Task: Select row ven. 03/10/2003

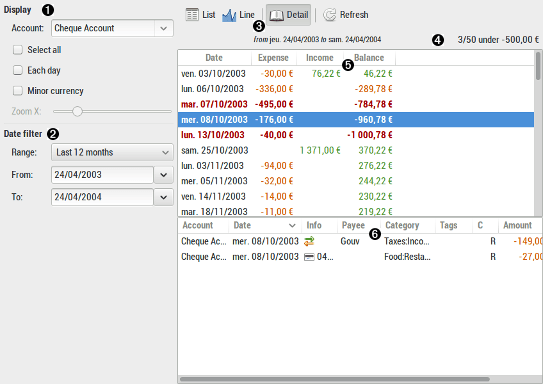Action: [356, 74]
